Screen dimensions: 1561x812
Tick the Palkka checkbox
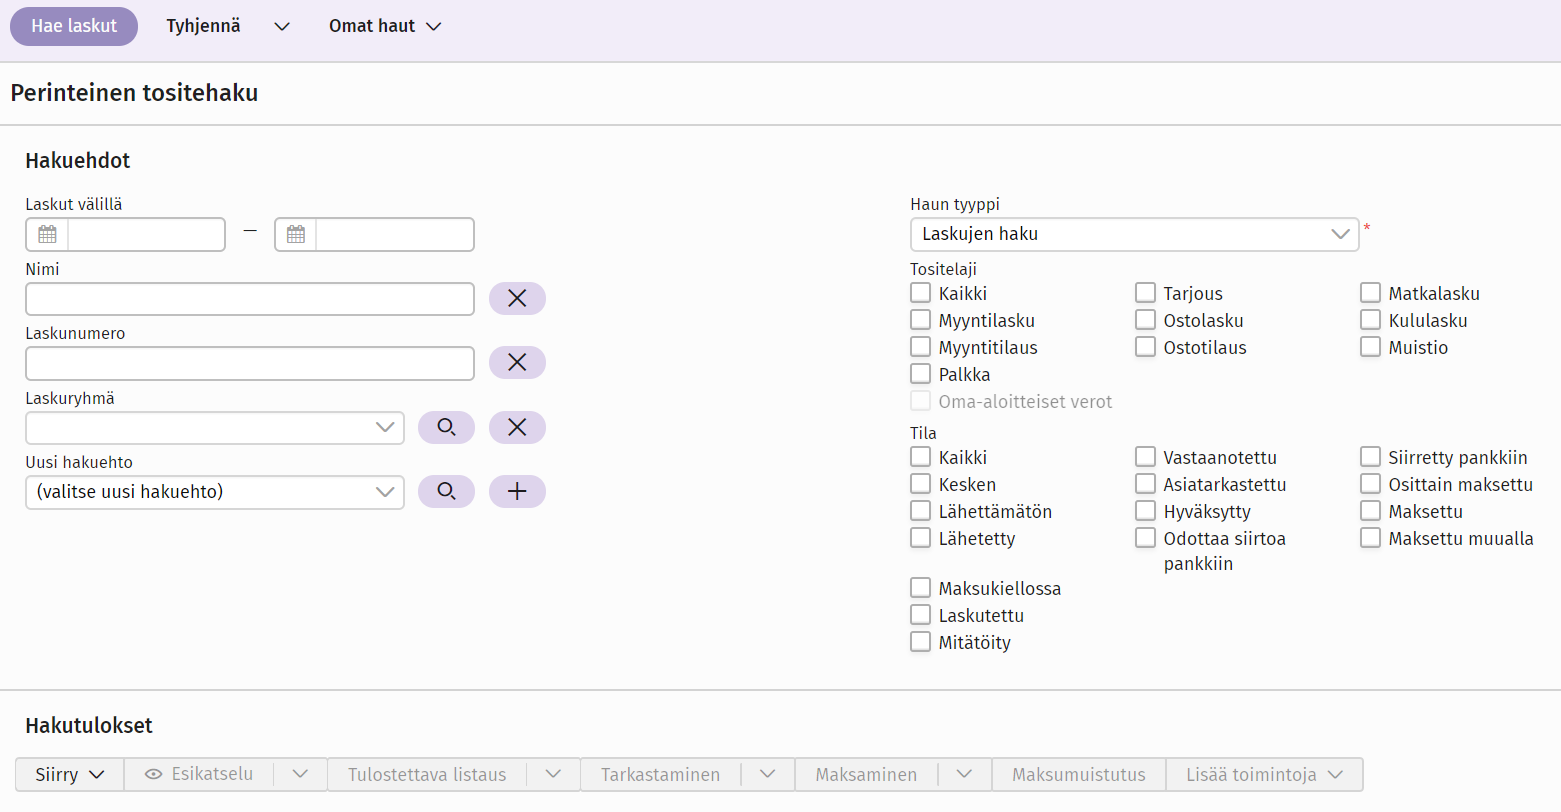(x=921, y=374)
